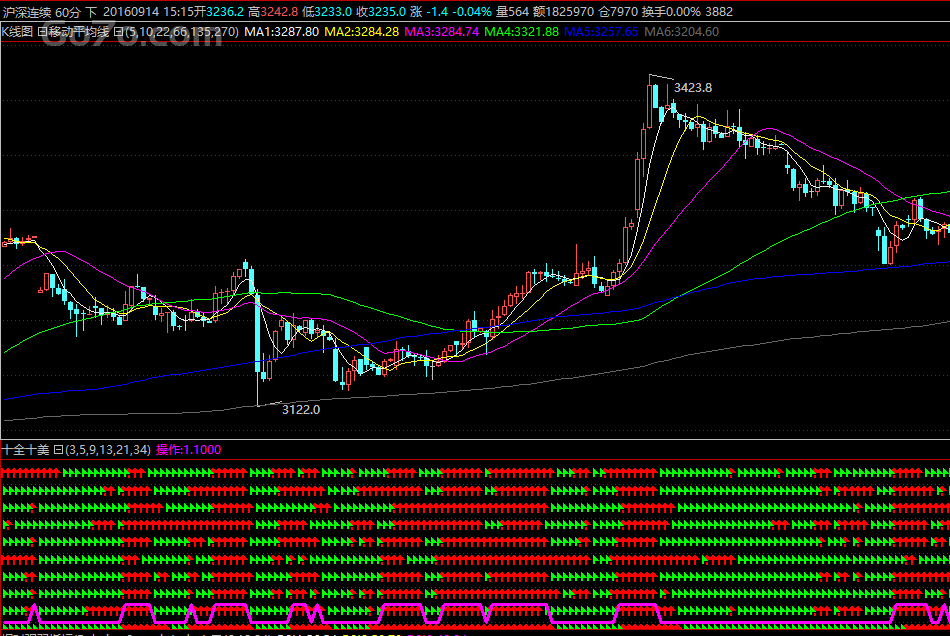The height and width of the screenshot is (636, 950).
Task: Select the MA1:3287.80 moving average label
Action: (281, 32)
